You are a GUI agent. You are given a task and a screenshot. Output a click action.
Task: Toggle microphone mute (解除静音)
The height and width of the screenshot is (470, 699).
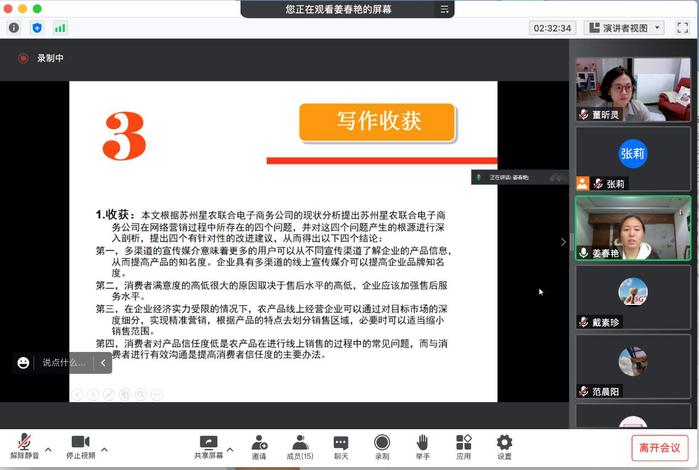point(22,444)
